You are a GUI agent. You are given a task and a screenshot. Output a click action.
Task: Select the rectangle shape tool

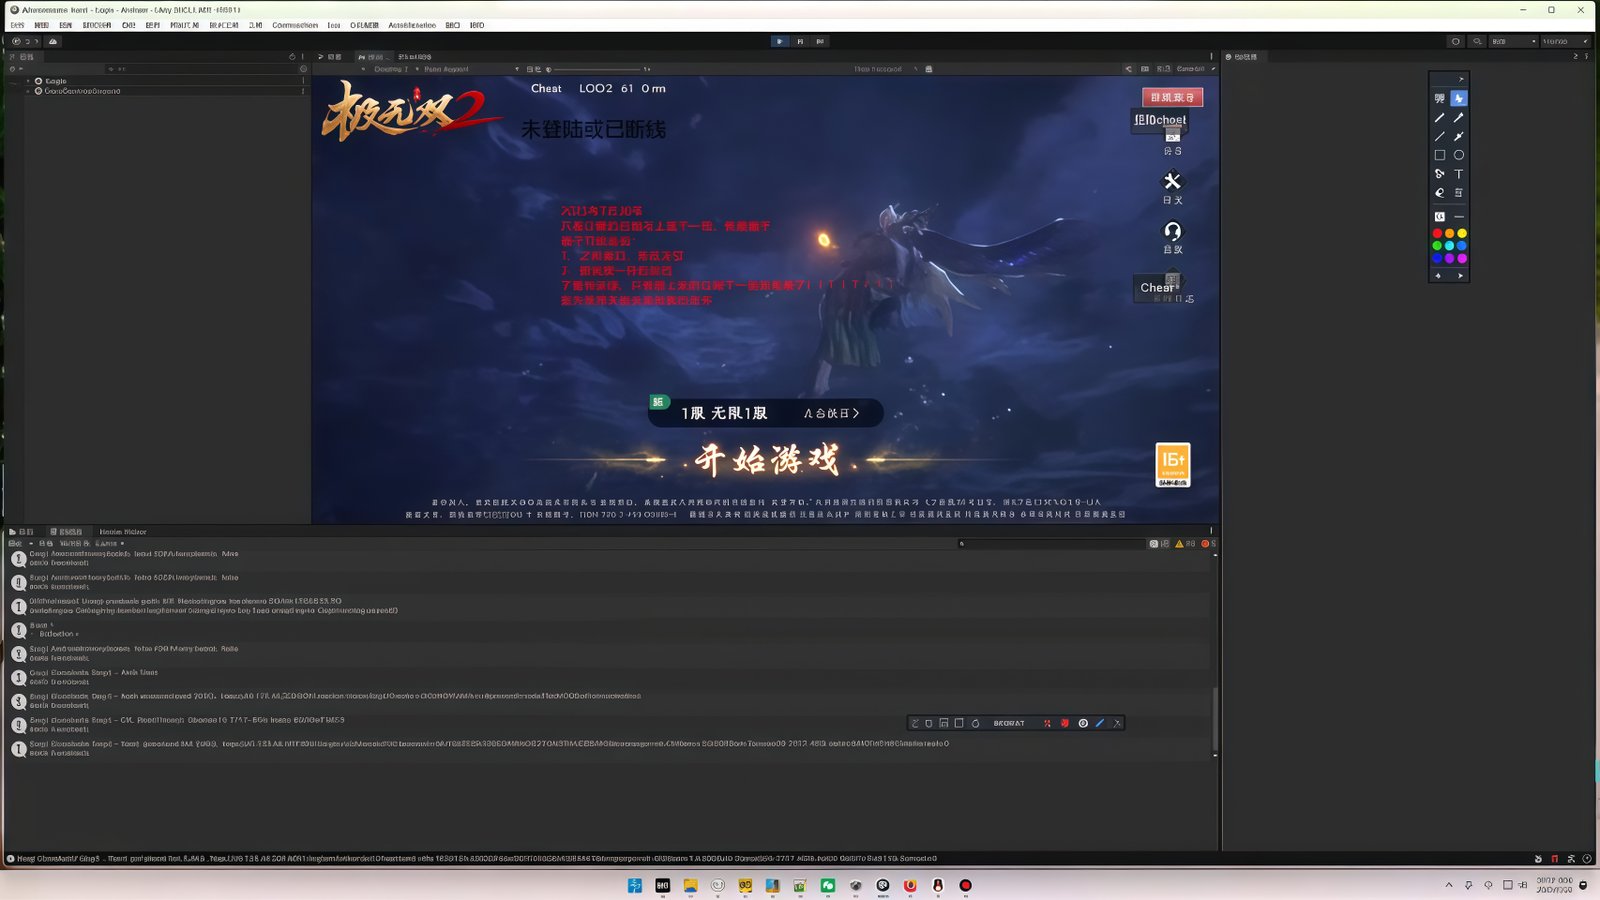pos(1439,155)
